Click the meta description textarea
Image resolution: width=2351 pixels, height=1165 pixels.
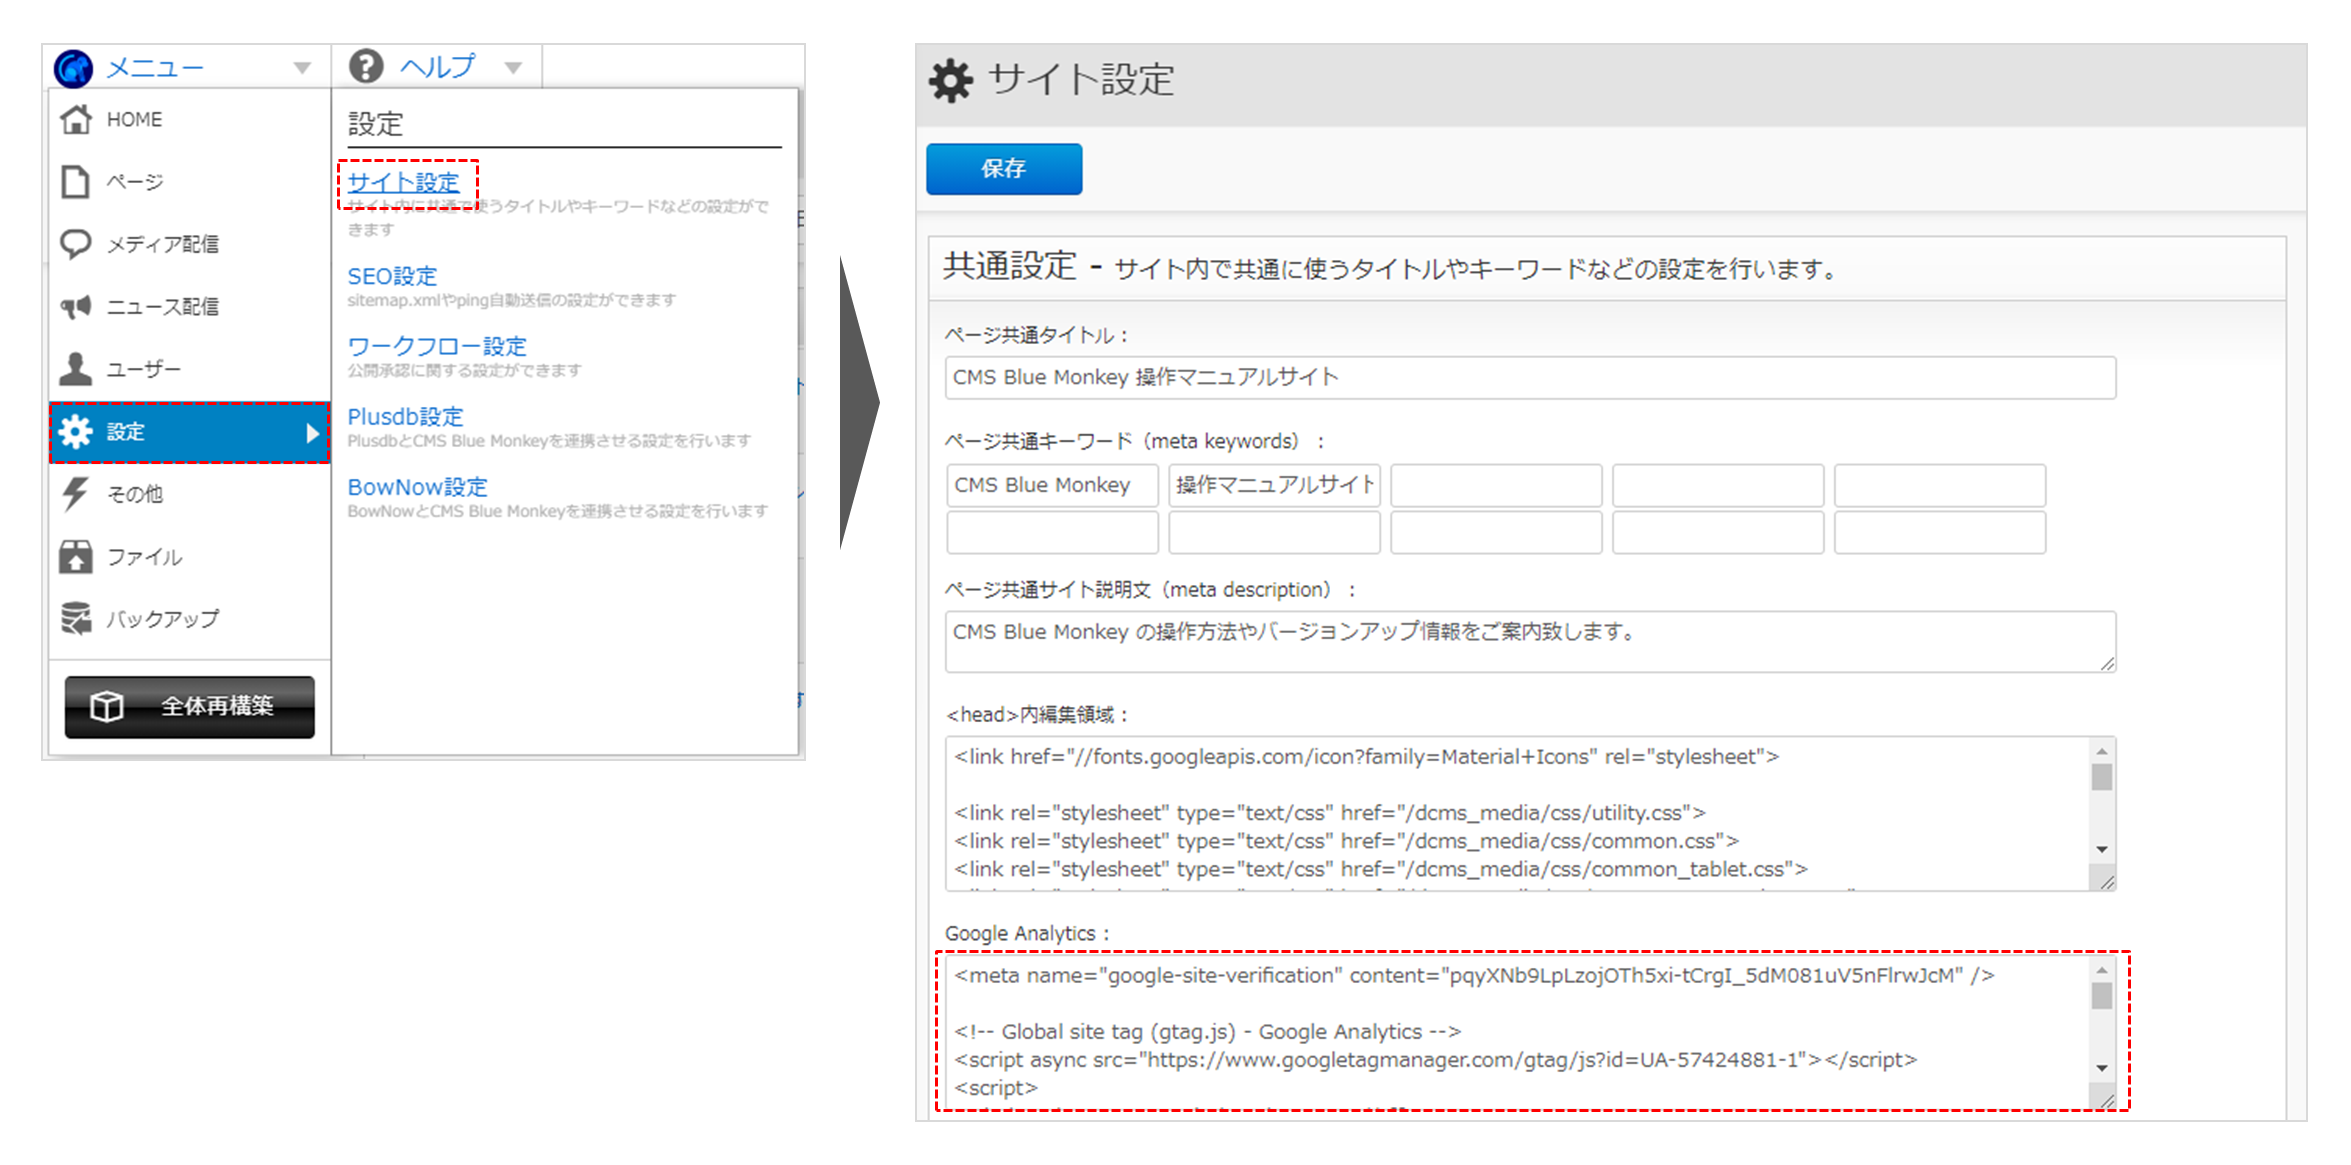[x=1530, y=641]
